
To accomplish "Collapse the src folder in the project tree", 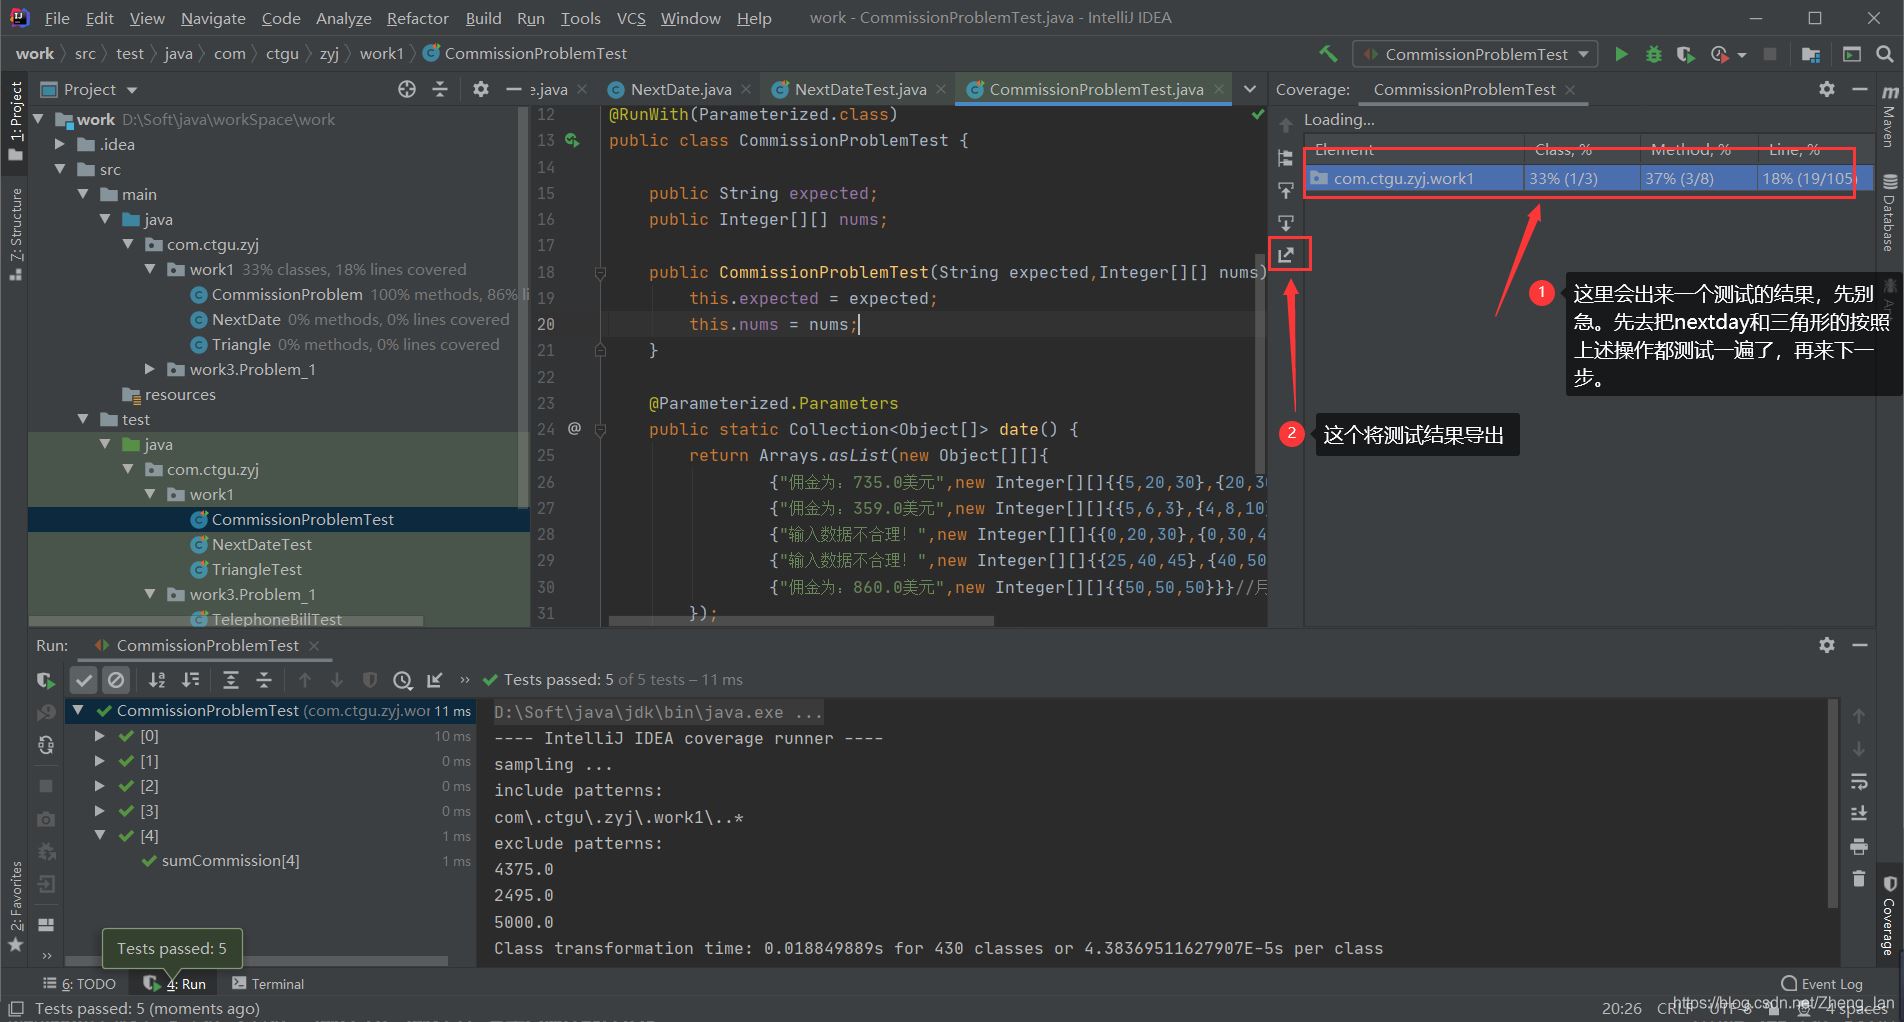I will pos(61,169).
